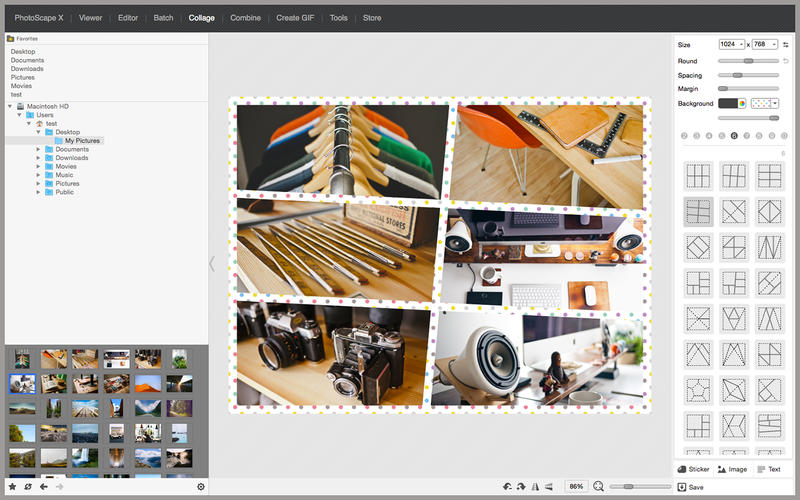Select the 7-photo layout count
800x500 pixels.
(x=746, y=135)
